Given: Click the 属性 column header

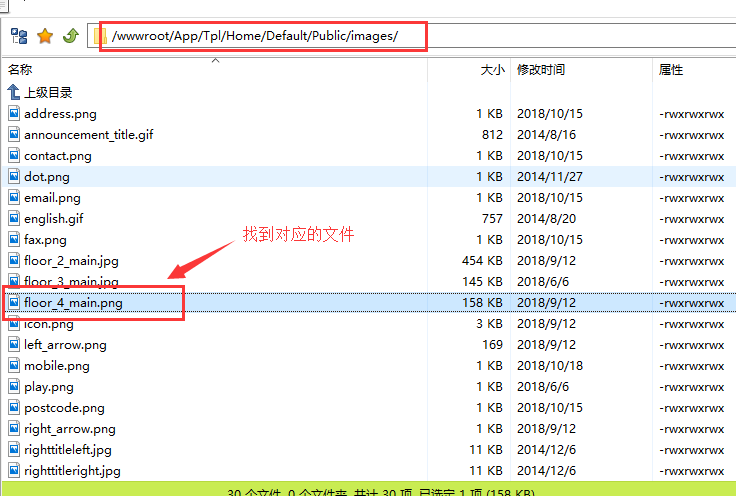Looking at the screenshot, I should tap(671, 70).
